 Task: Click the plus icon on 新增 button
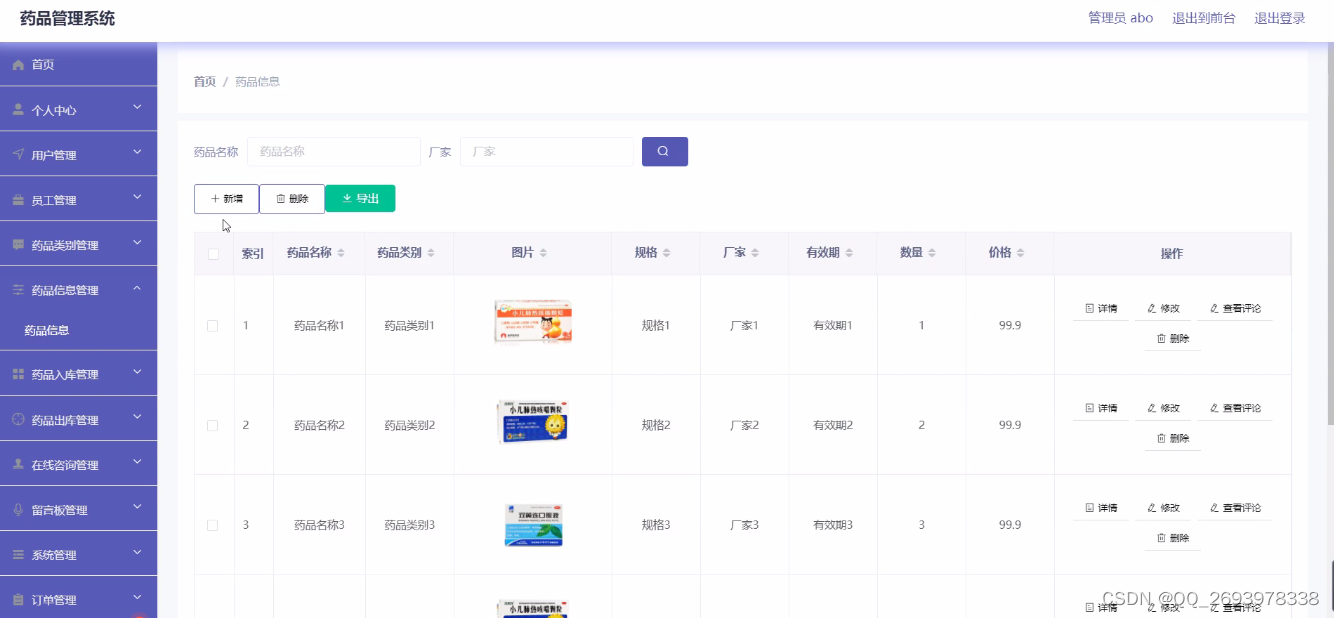213,198
